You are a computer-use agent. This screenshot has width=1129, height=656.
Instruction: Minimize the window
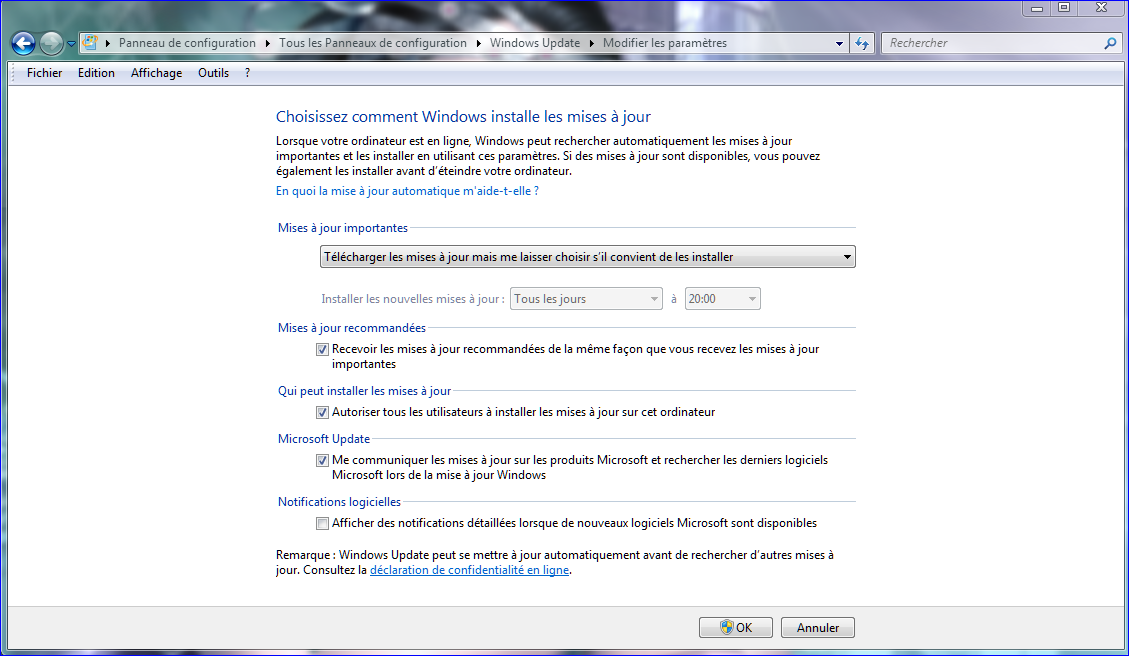pyautogui.click(x=1037, y=8)
